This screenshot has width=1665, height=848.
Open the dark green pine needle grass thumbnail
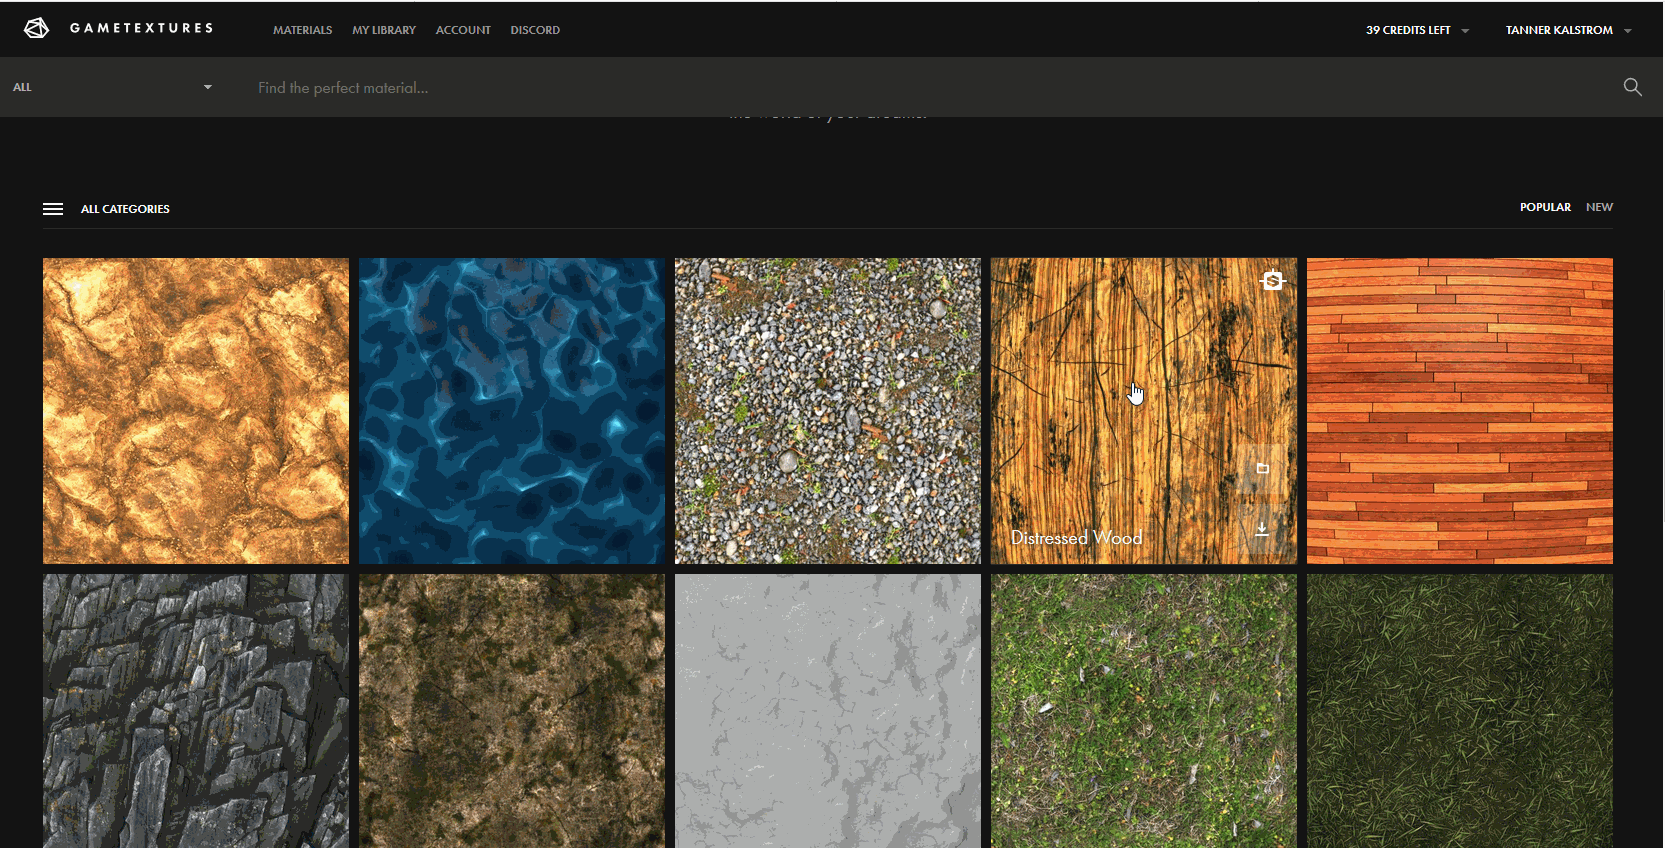(x=1460, y=711)
